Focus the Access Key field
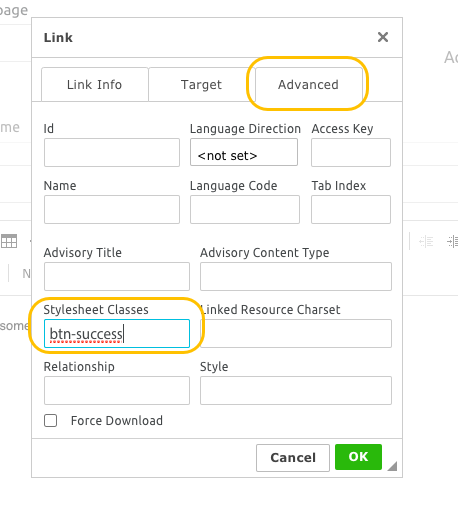 pos(351,153)
